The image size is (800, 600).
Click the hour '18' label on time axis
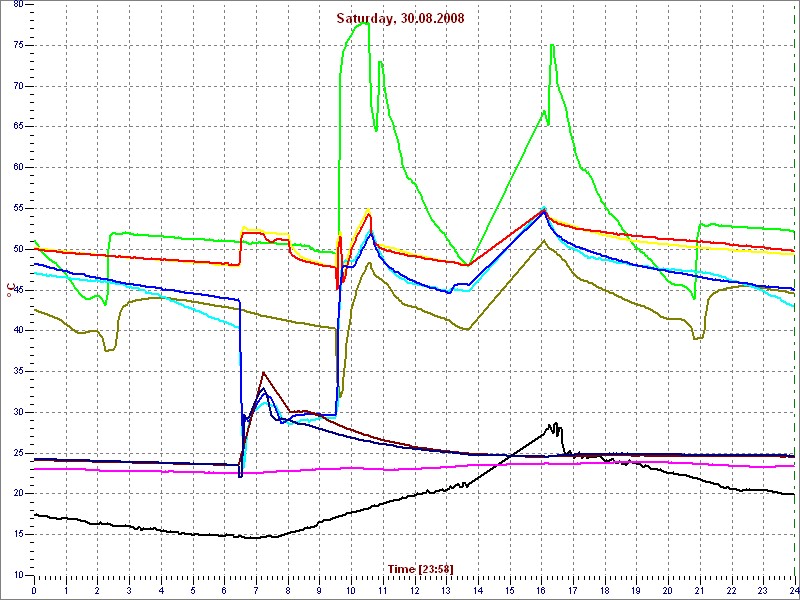pyautogui.click(x=605, y=591)
